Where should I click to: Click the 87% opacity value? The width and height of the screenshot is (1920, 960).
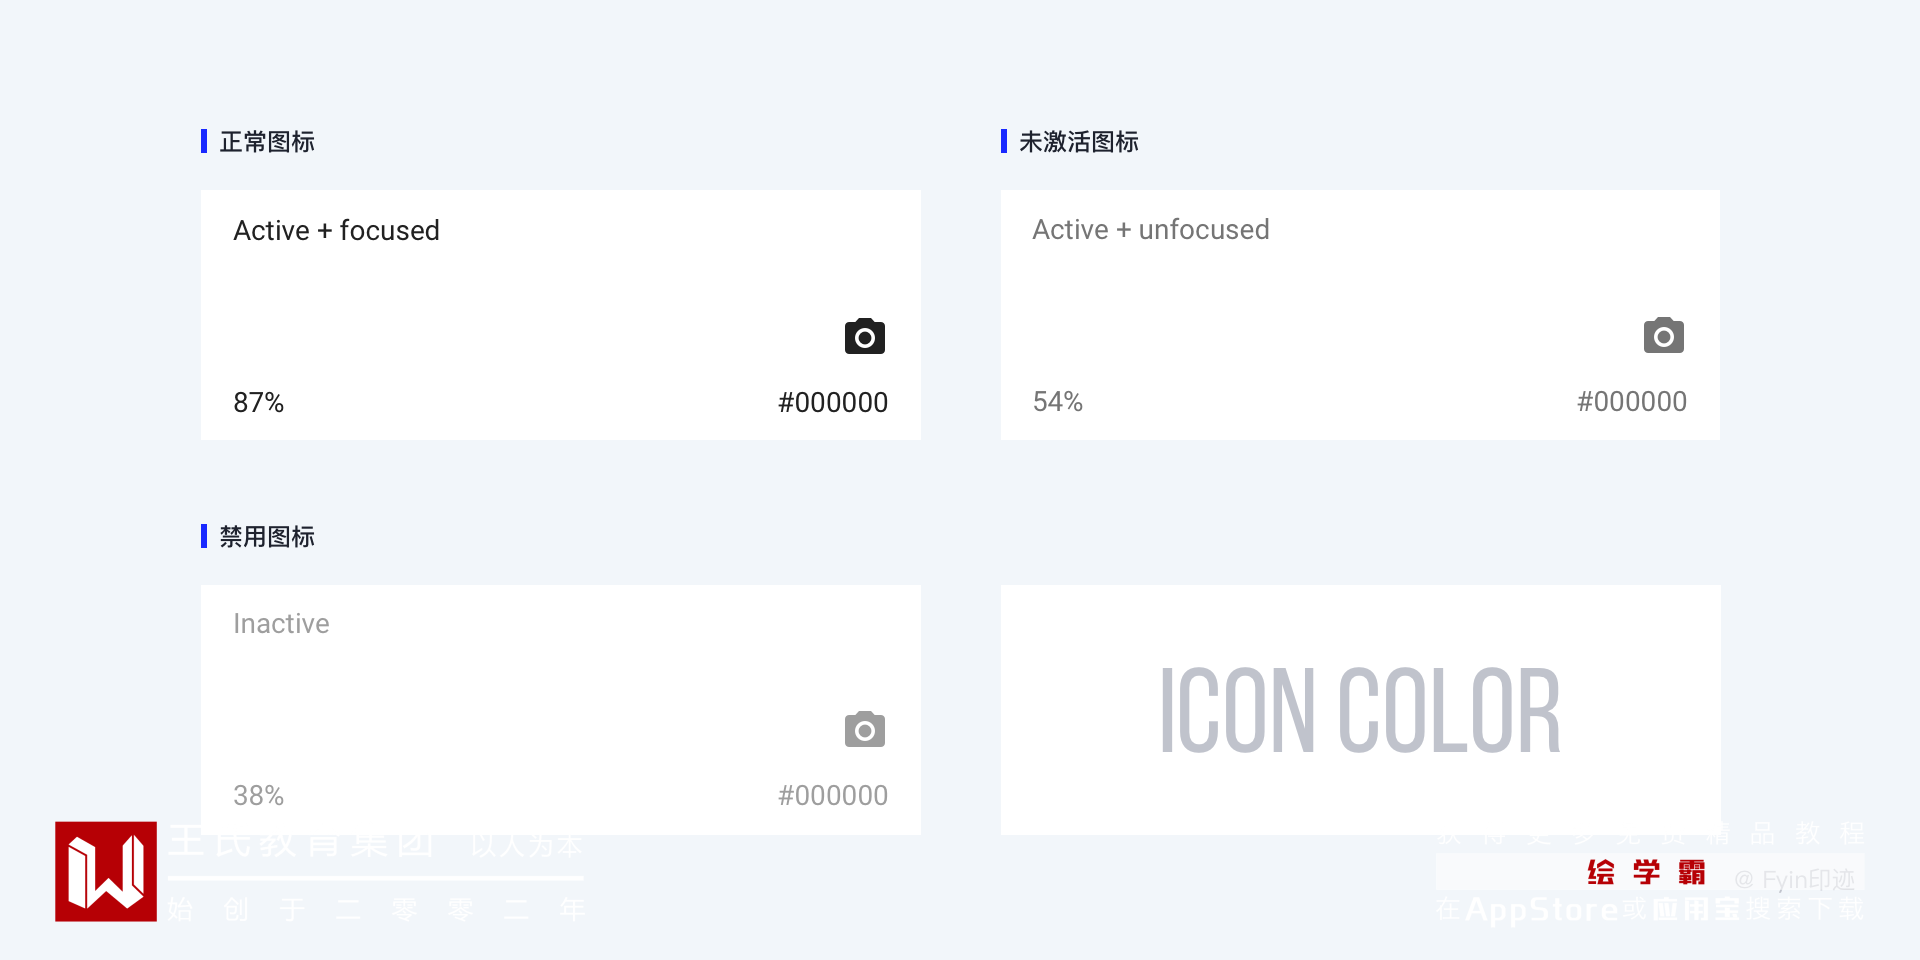pyautogui.click(x=258, y=403)
